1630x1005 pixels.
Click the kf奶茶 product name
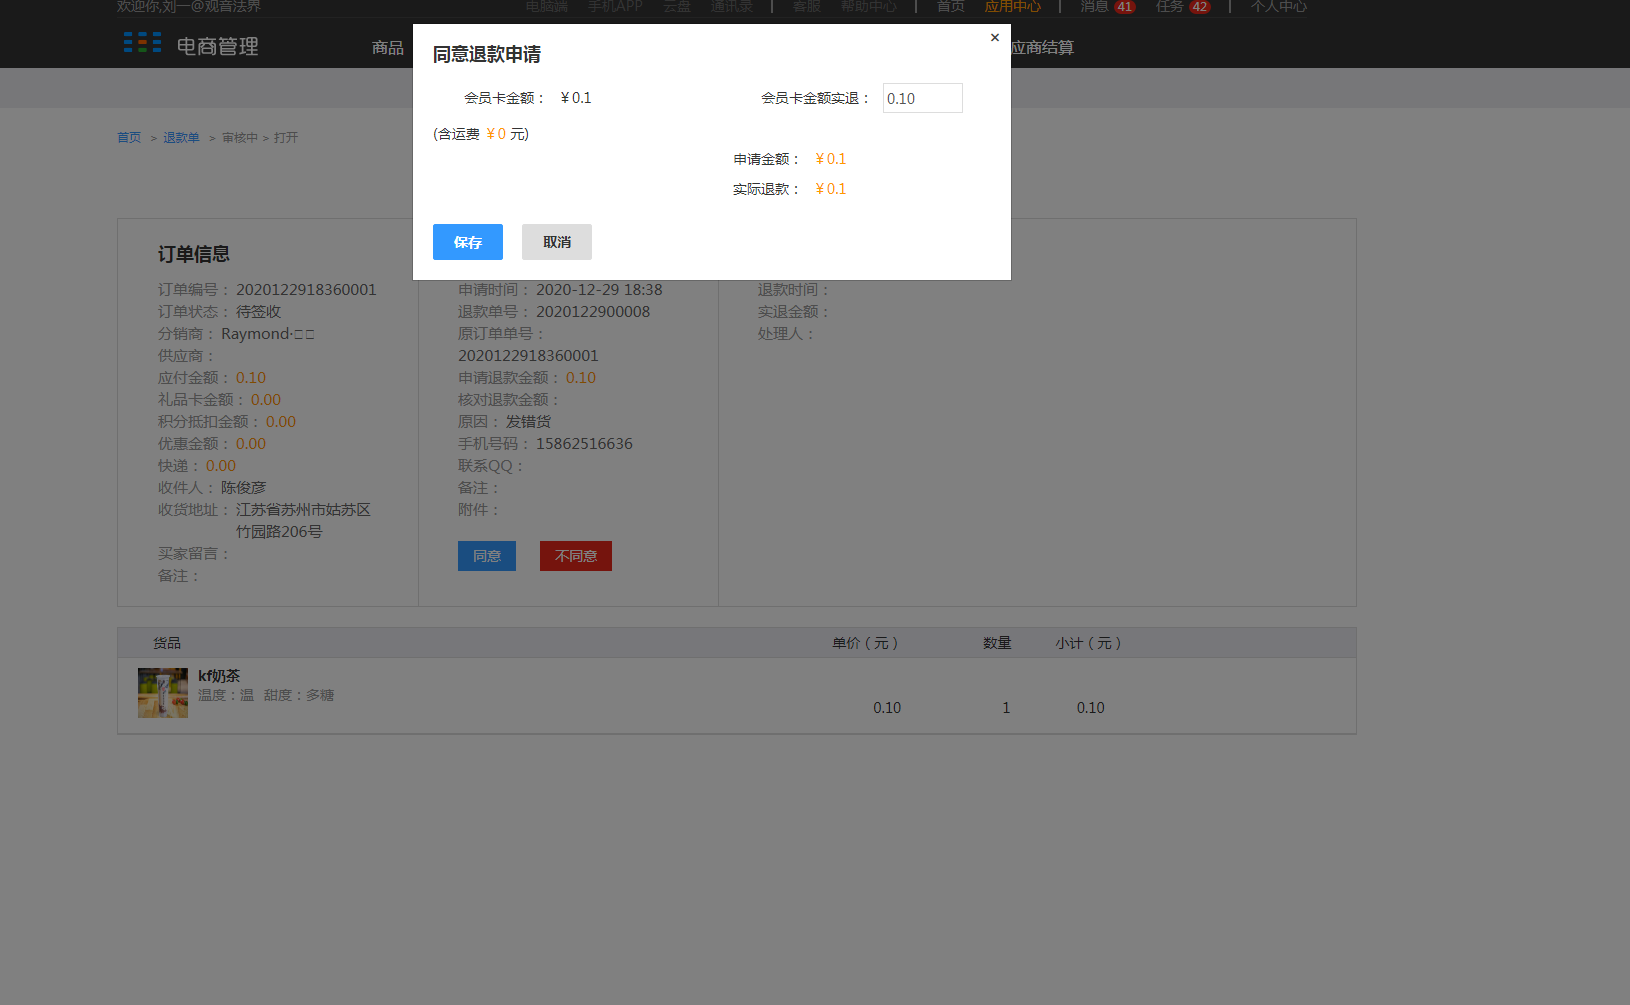coord(219,676)
